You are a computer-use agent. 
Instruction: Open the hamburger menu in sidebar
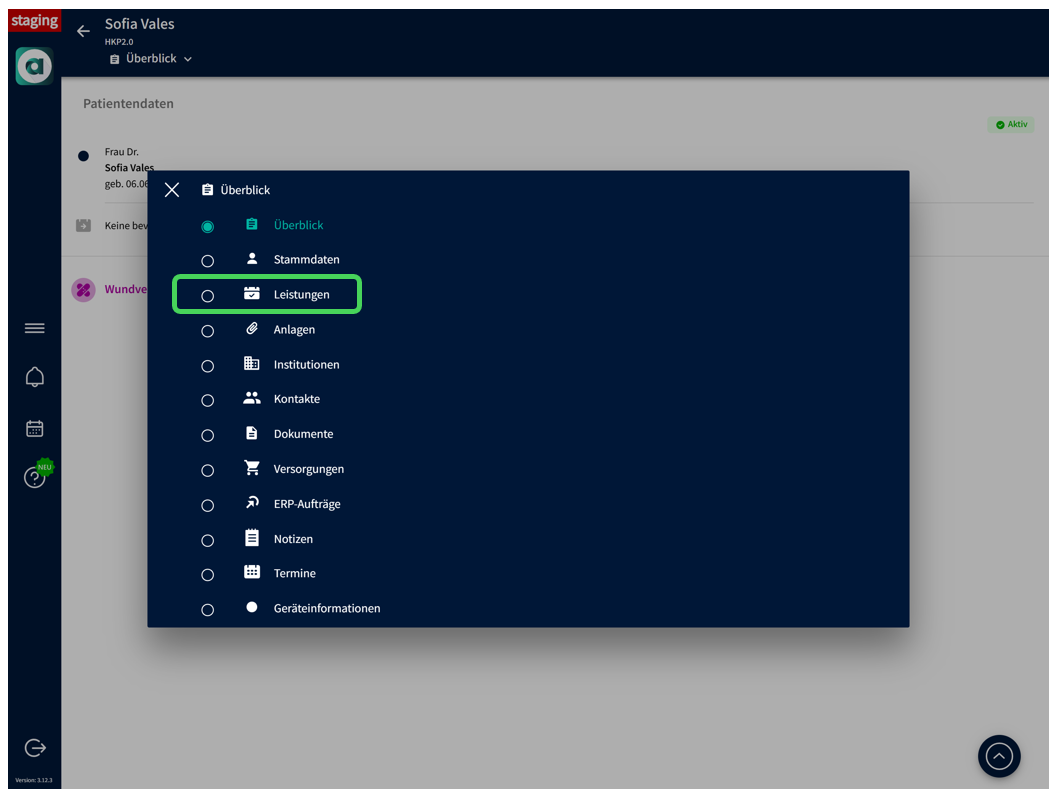point(35,328)
